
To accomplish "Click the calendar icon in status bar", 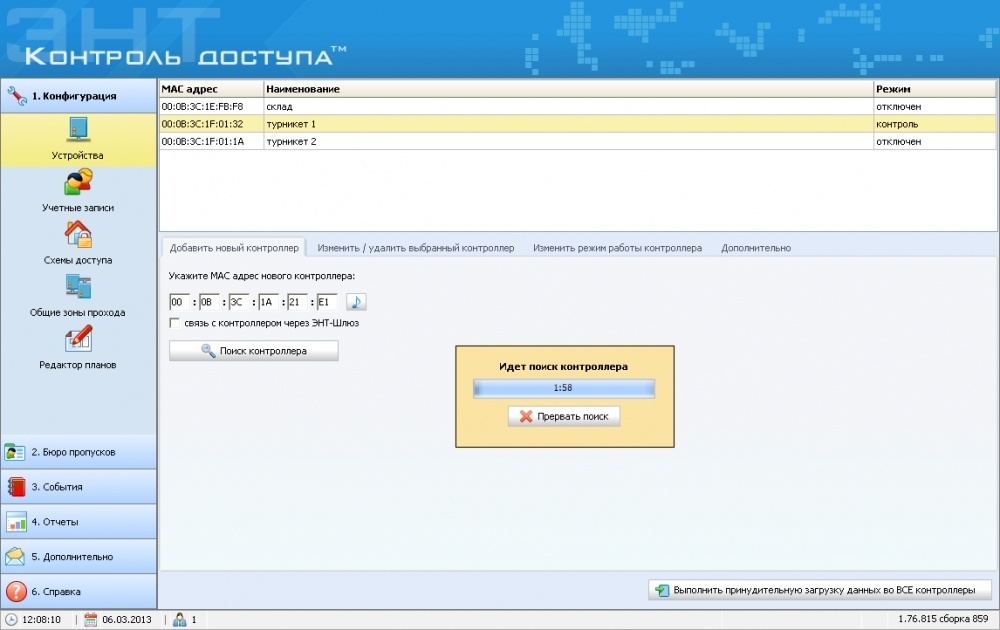I will click(91, 619).
